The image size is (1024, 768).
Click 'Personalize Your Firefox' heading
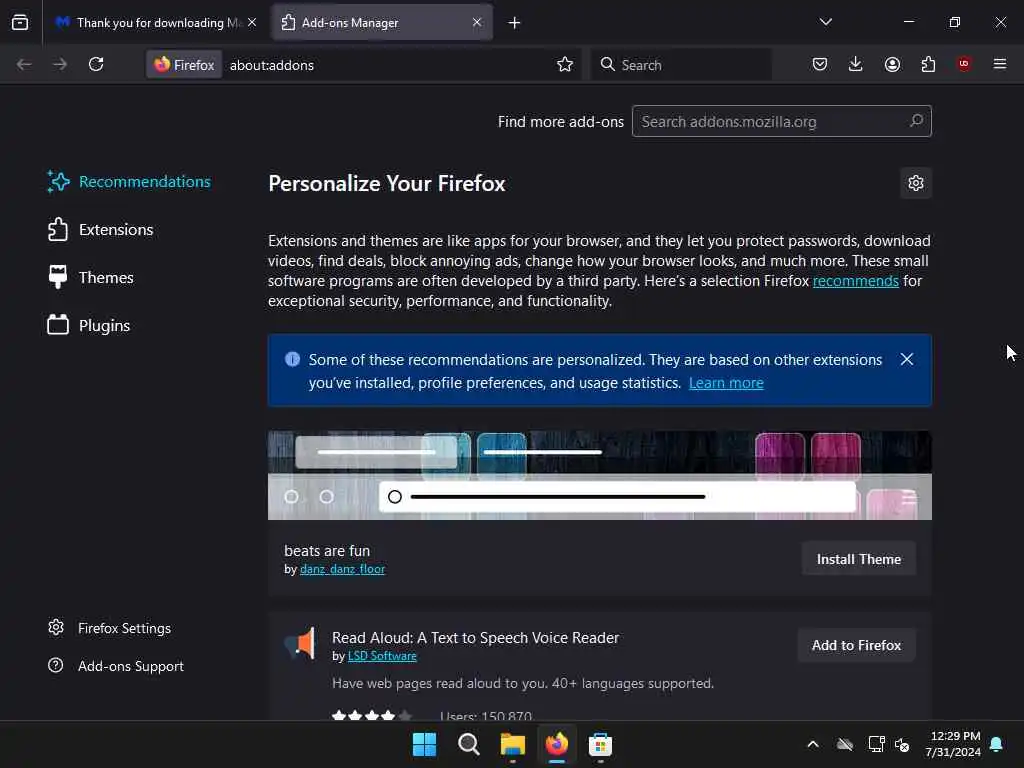tap(387, 184)
